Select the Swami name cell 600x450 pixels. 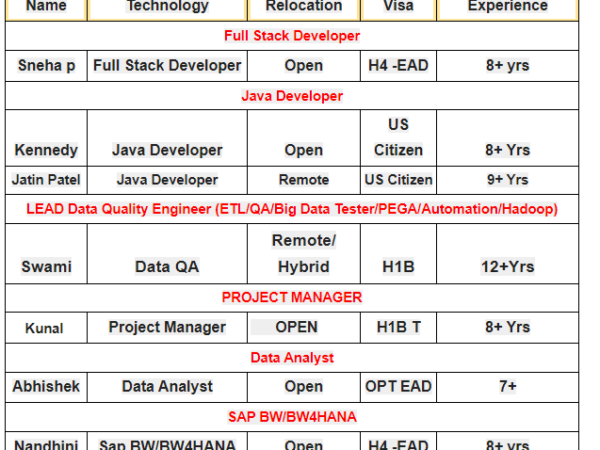46,266
